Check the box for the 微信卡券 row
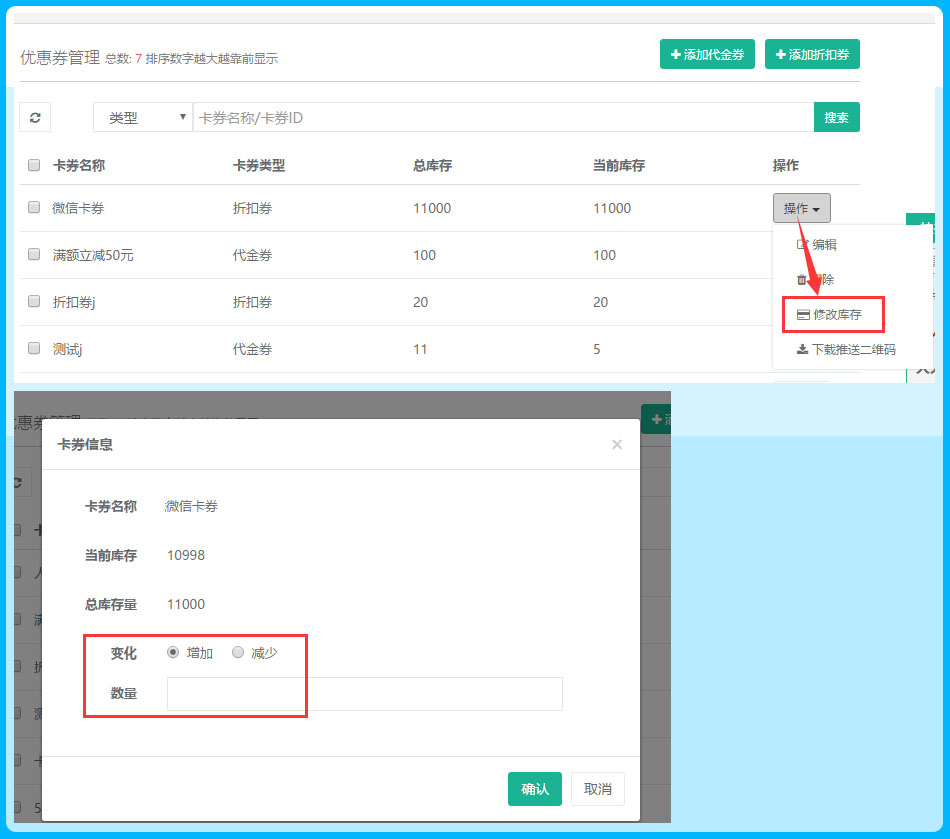950x839 pixels. [34, 208]
